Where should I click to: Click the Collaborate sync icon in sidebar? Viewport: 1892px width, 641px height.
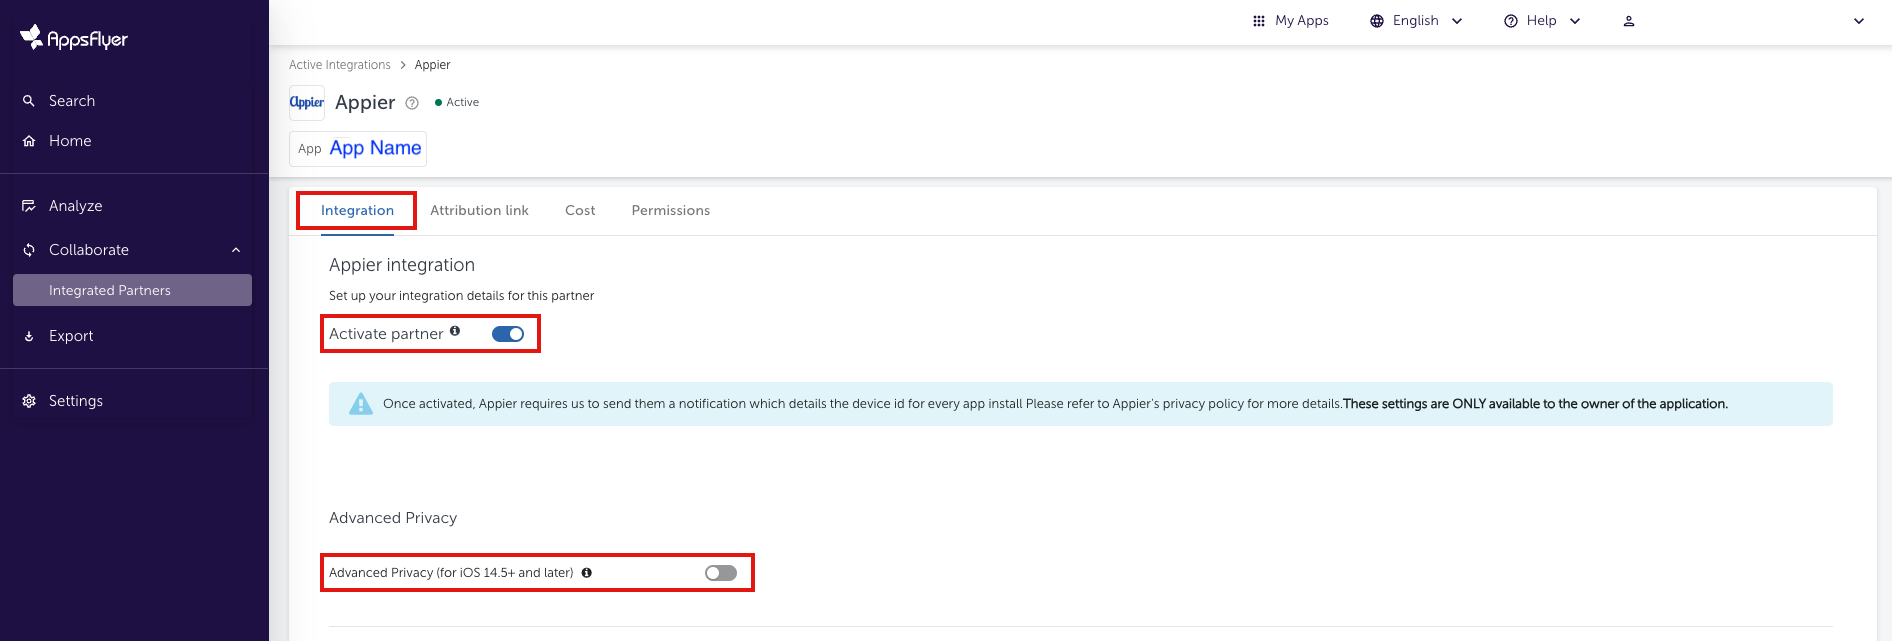click(x=29, y=250)
